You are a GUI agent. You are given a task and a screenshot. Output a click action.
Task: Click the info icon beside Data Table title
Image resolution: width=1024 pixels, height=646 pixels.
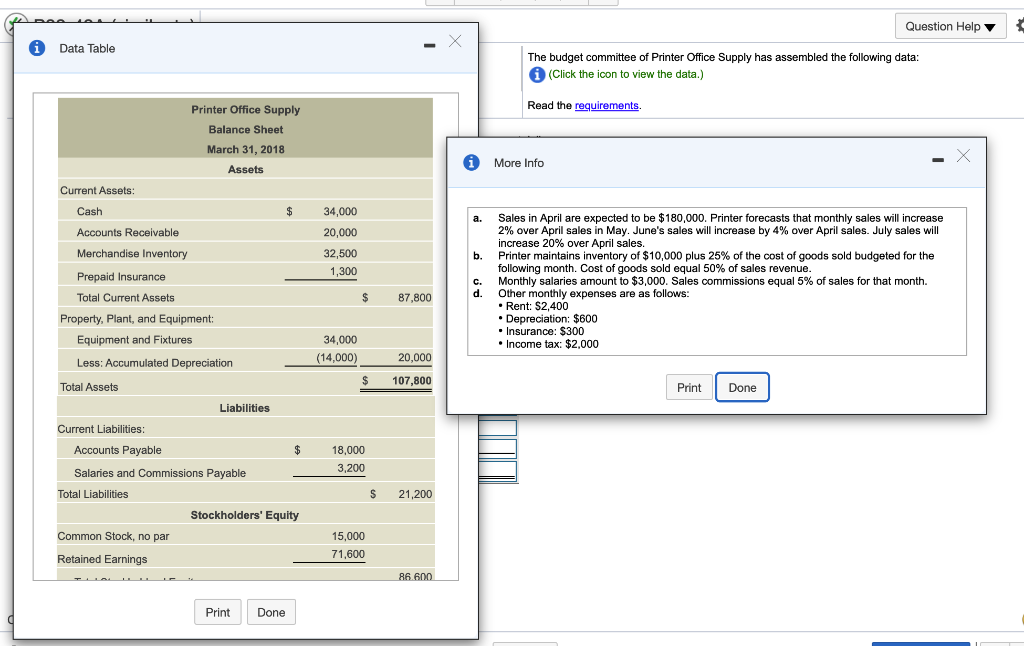point(37,48)
